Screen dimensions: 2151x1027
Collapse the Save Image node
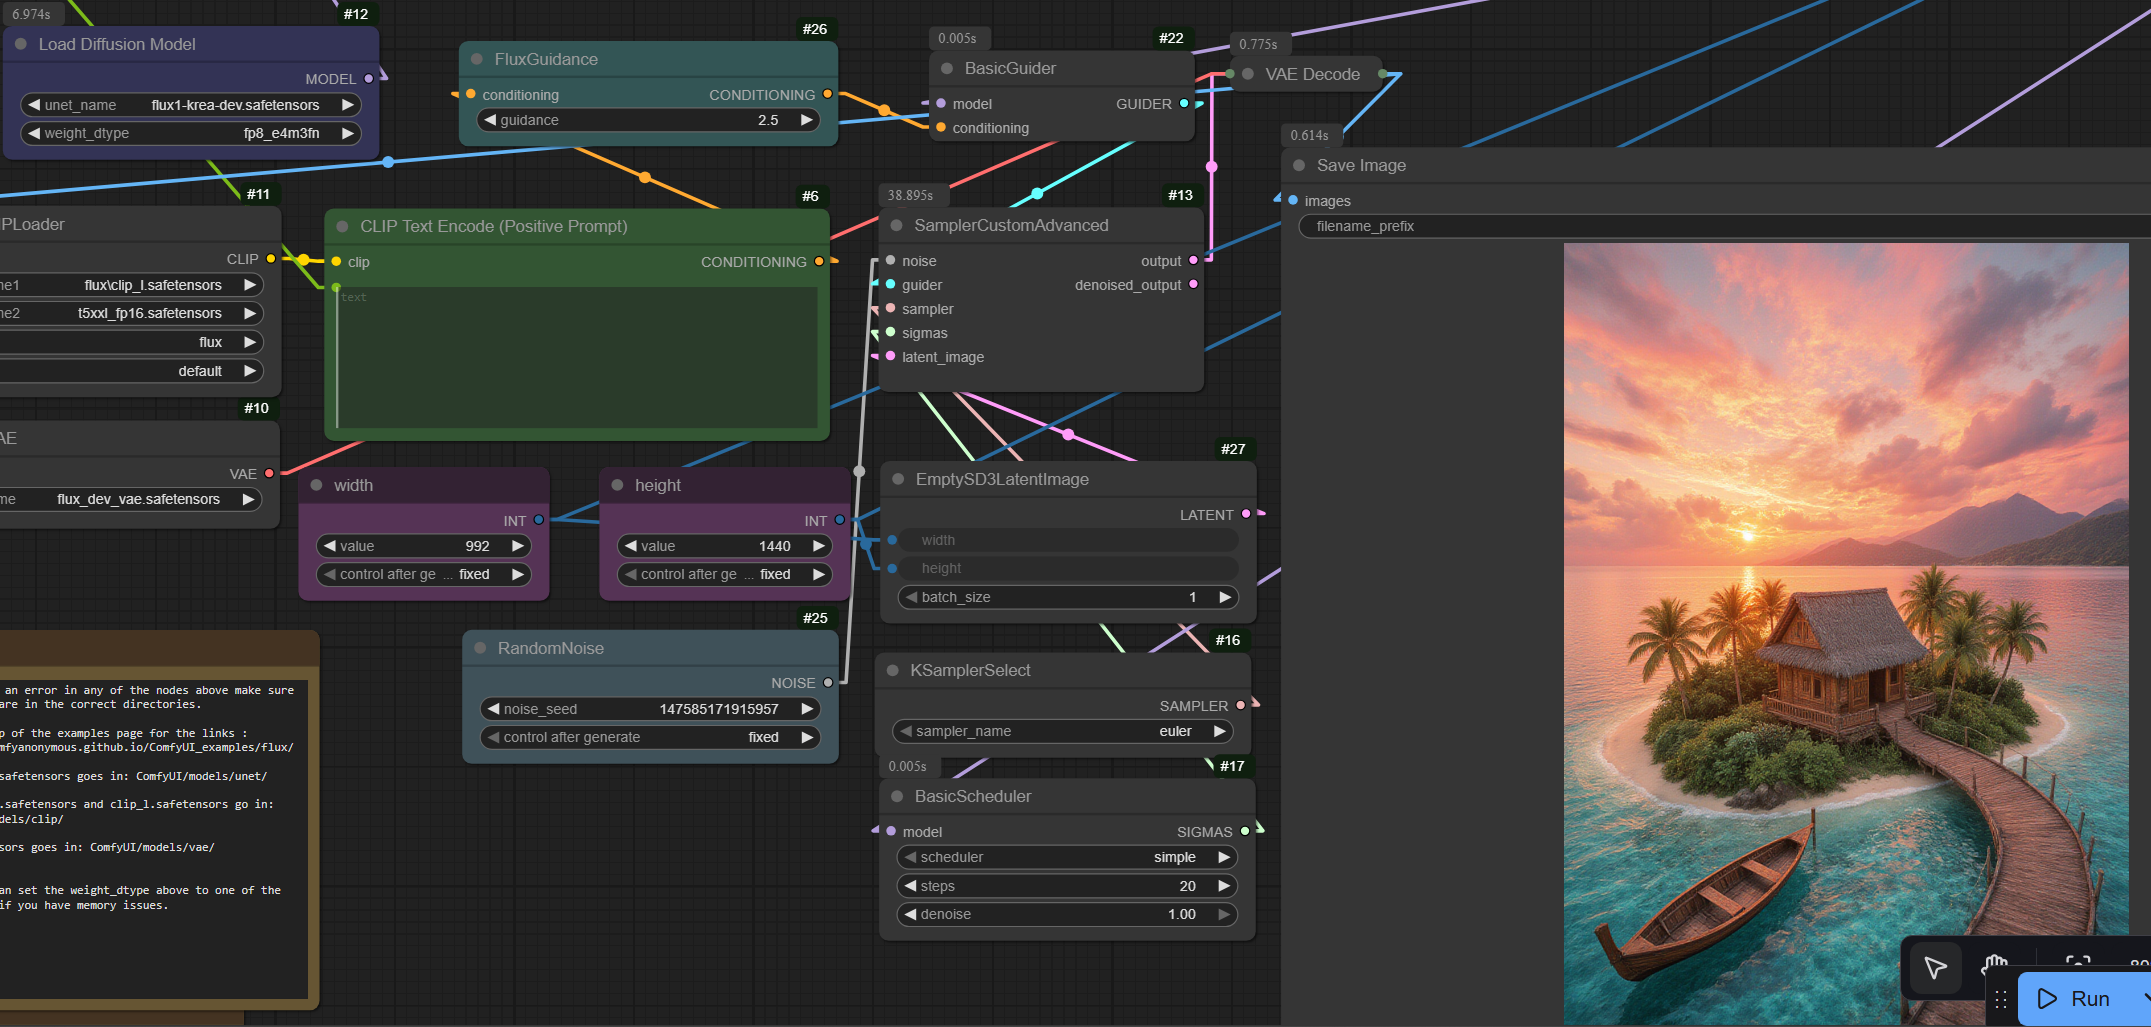pos(1299,165)
